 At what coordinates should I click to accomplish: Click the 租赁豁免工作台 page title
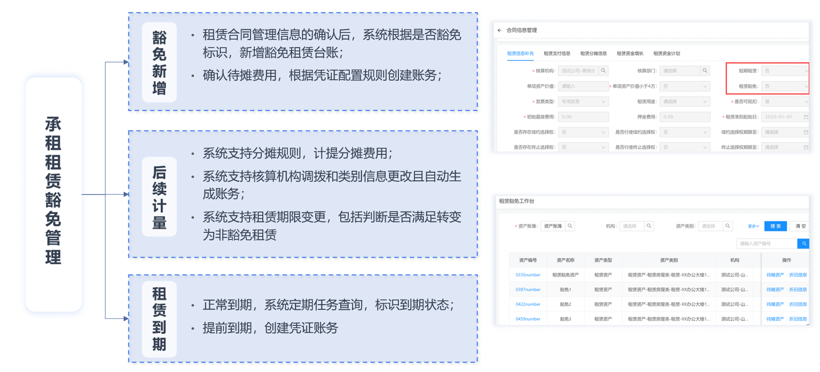(x=517, y=201)
